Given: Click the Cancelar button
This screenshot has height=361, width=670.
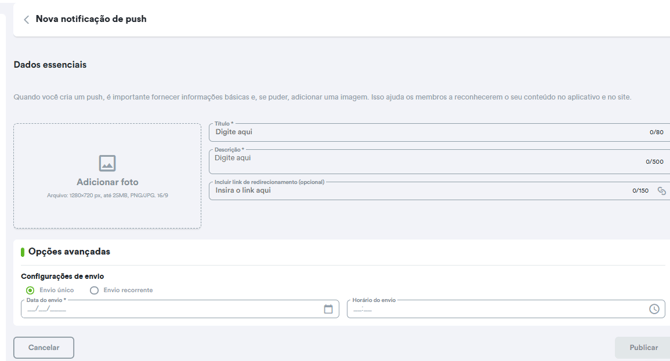Looking at the screenshot, I should pos(44,347).
